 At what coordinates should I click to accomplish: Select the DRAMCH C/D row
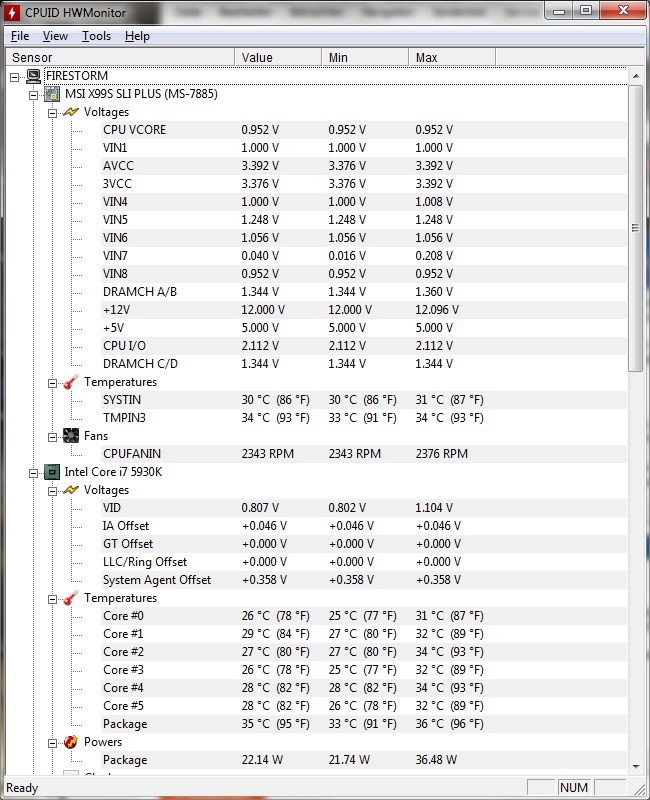click(364, 364)
